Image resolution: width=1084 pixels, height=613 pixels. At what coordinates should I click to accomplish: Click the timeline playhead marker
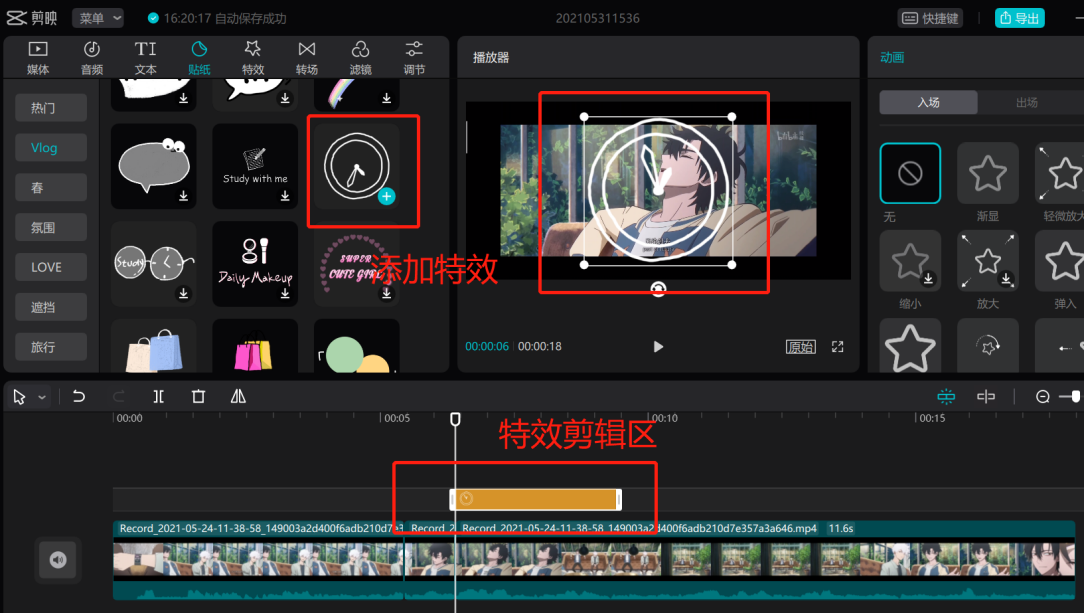click(x=455, y=419)
